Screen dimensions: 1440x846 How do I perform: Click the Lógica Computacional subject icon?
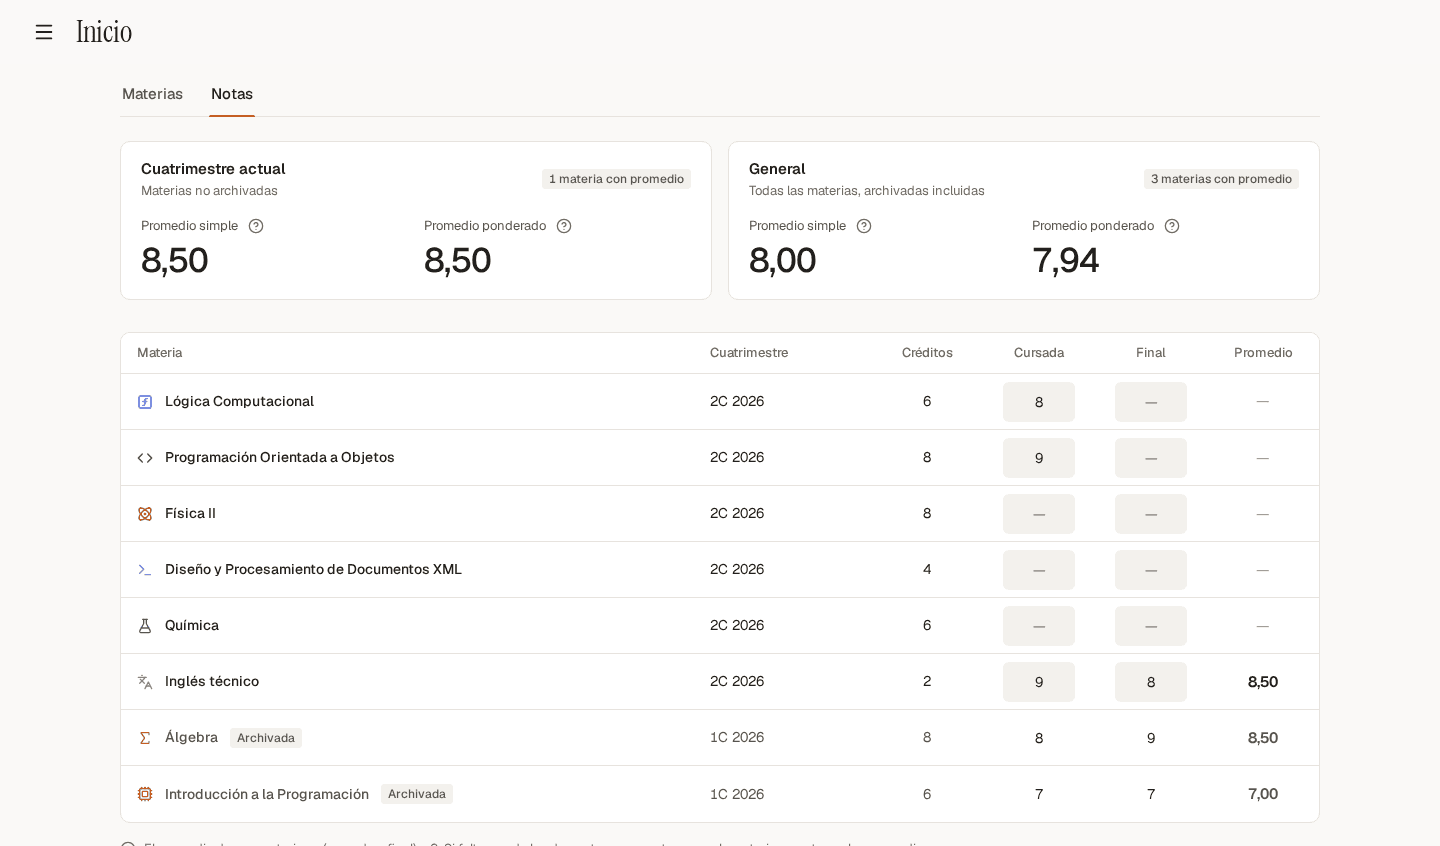click(145, 402)
